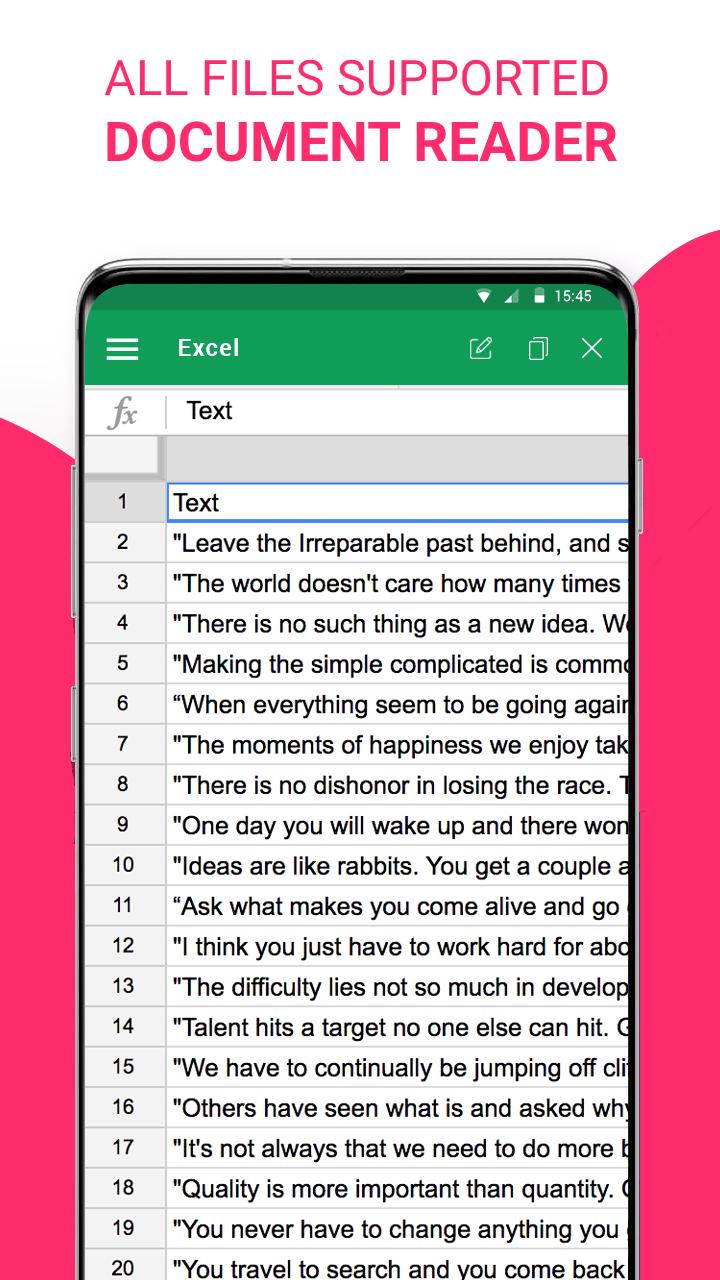Select row header 10
This screenshot has width=720, height=1280.
124,866
